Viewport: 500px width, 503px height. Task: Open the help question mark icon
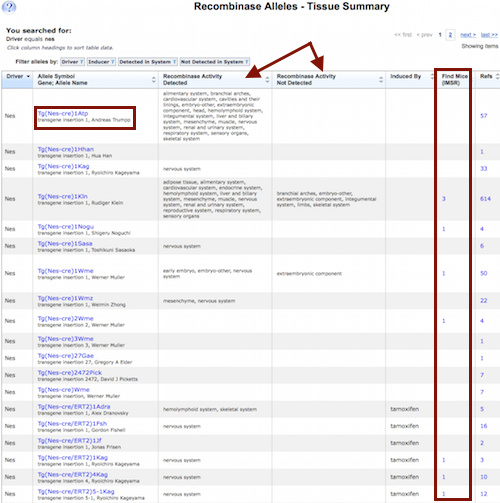pyautogui.click(x=9, y=7)
